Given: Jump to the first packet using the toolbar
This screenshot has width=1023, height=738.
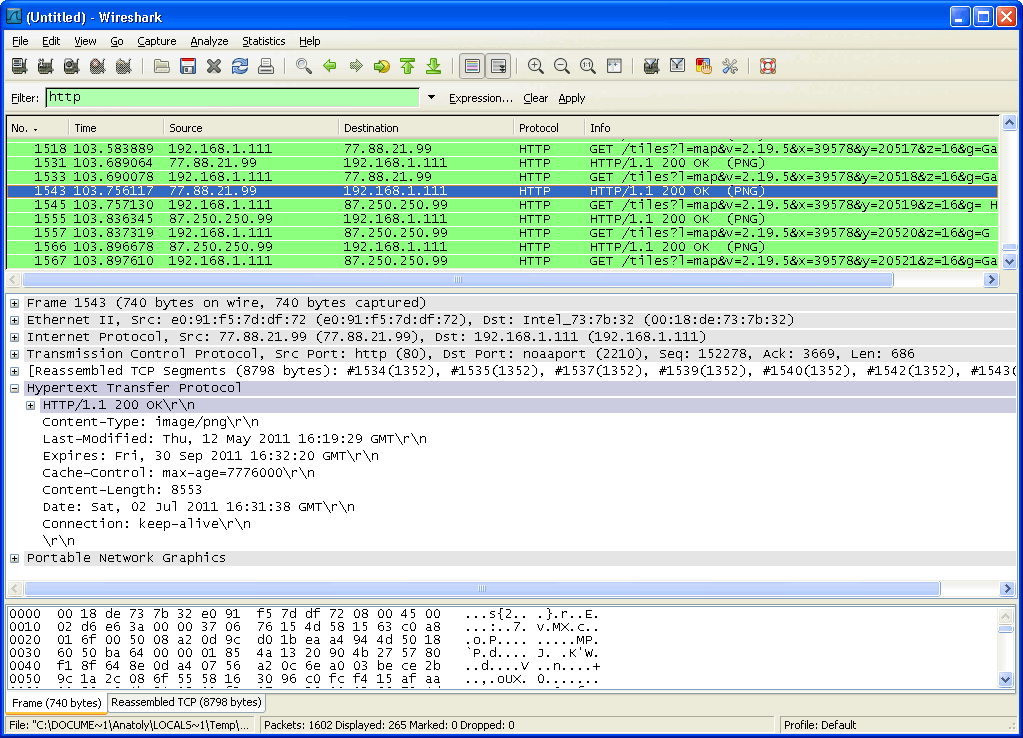Looking at the screenshot, I should tap(407, 67).
